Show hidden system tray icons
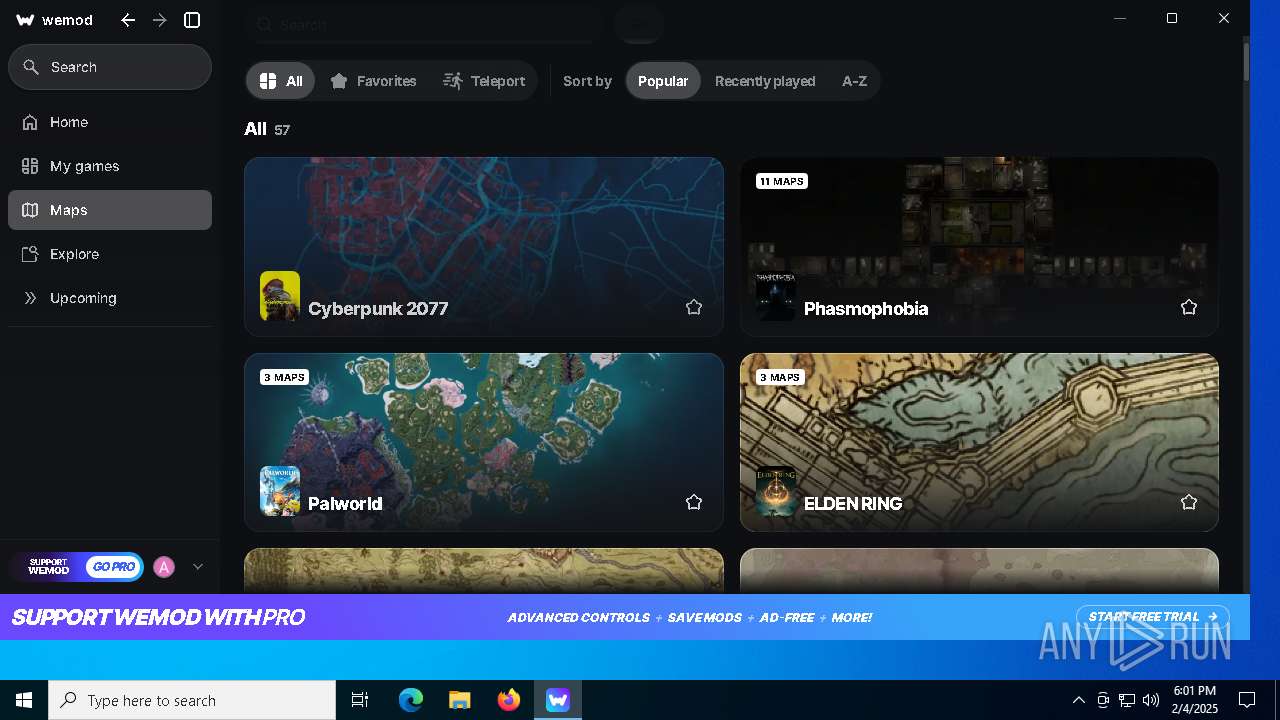Screen dimensions: 1280x720 (x=1078, y=700)
